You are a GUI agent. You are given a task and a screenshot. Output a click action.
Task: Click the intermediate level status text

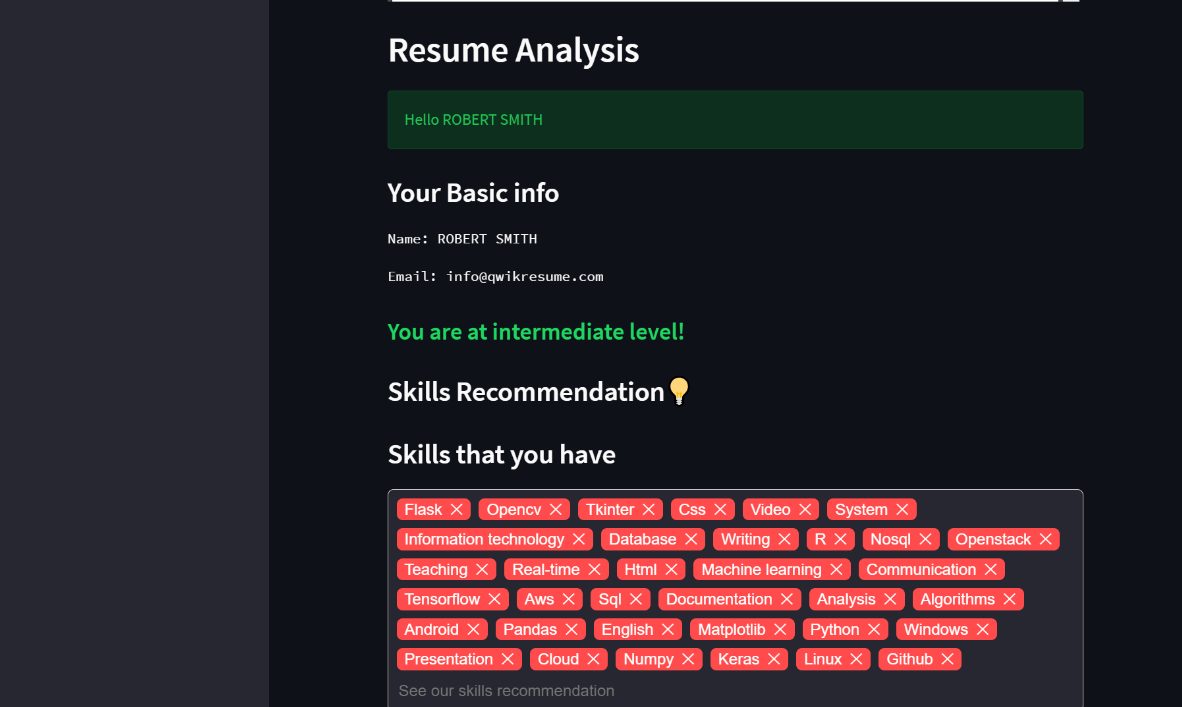pyautogui.click(x=536, y=331)
